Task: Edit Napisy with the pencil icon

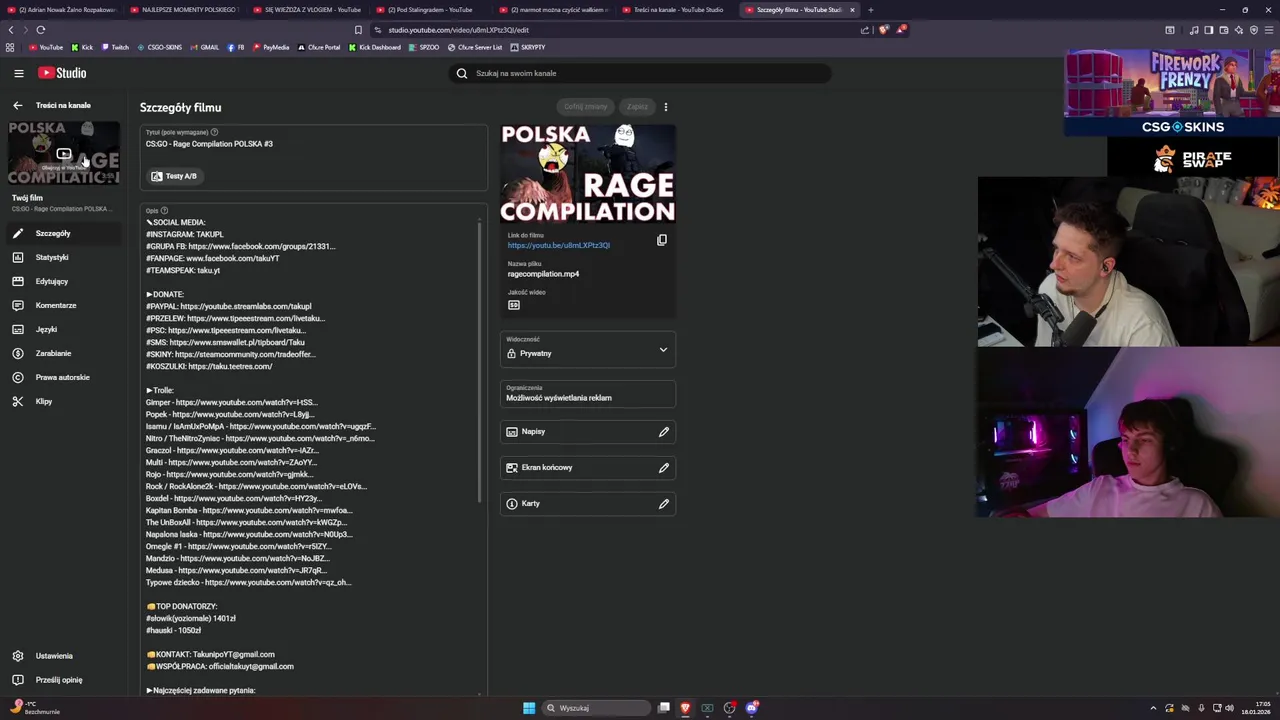Action: pos(663,432)
